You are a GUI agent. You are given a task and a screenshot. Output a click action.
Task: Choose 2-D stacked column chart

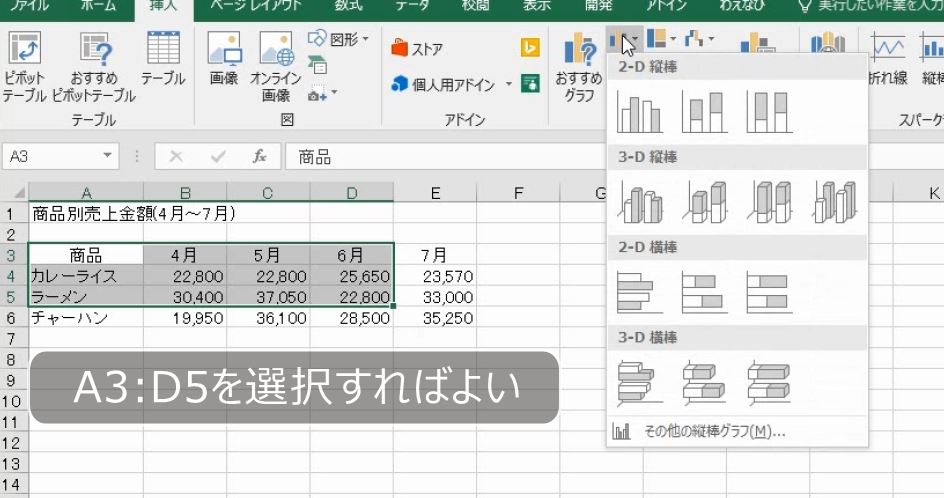click(x=704, y=112)
